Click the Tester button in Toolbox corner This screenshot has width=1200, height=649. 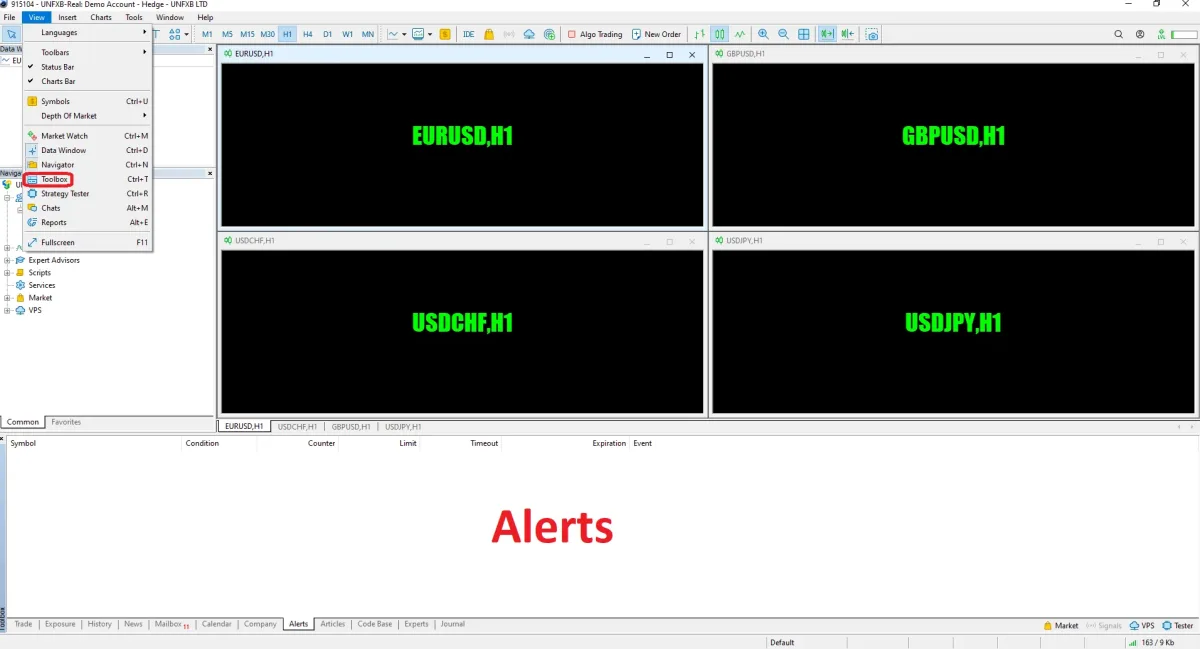1178,625
